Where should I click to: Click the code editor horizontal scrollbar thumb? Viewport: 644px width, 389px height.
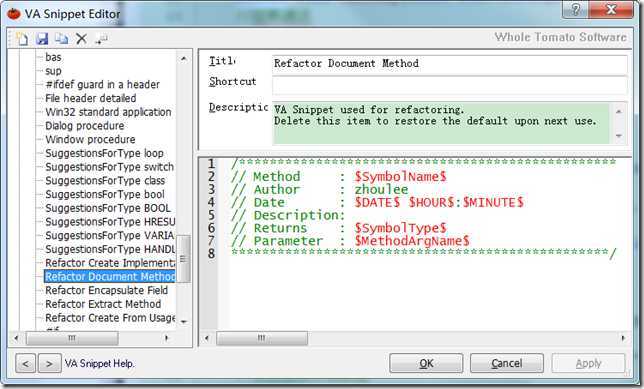coord(262,338)
